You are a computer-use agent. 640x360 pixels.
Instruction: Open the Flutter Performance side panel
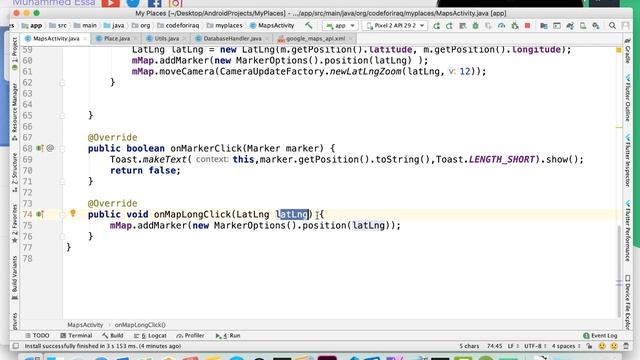click(x=627, y=230)
